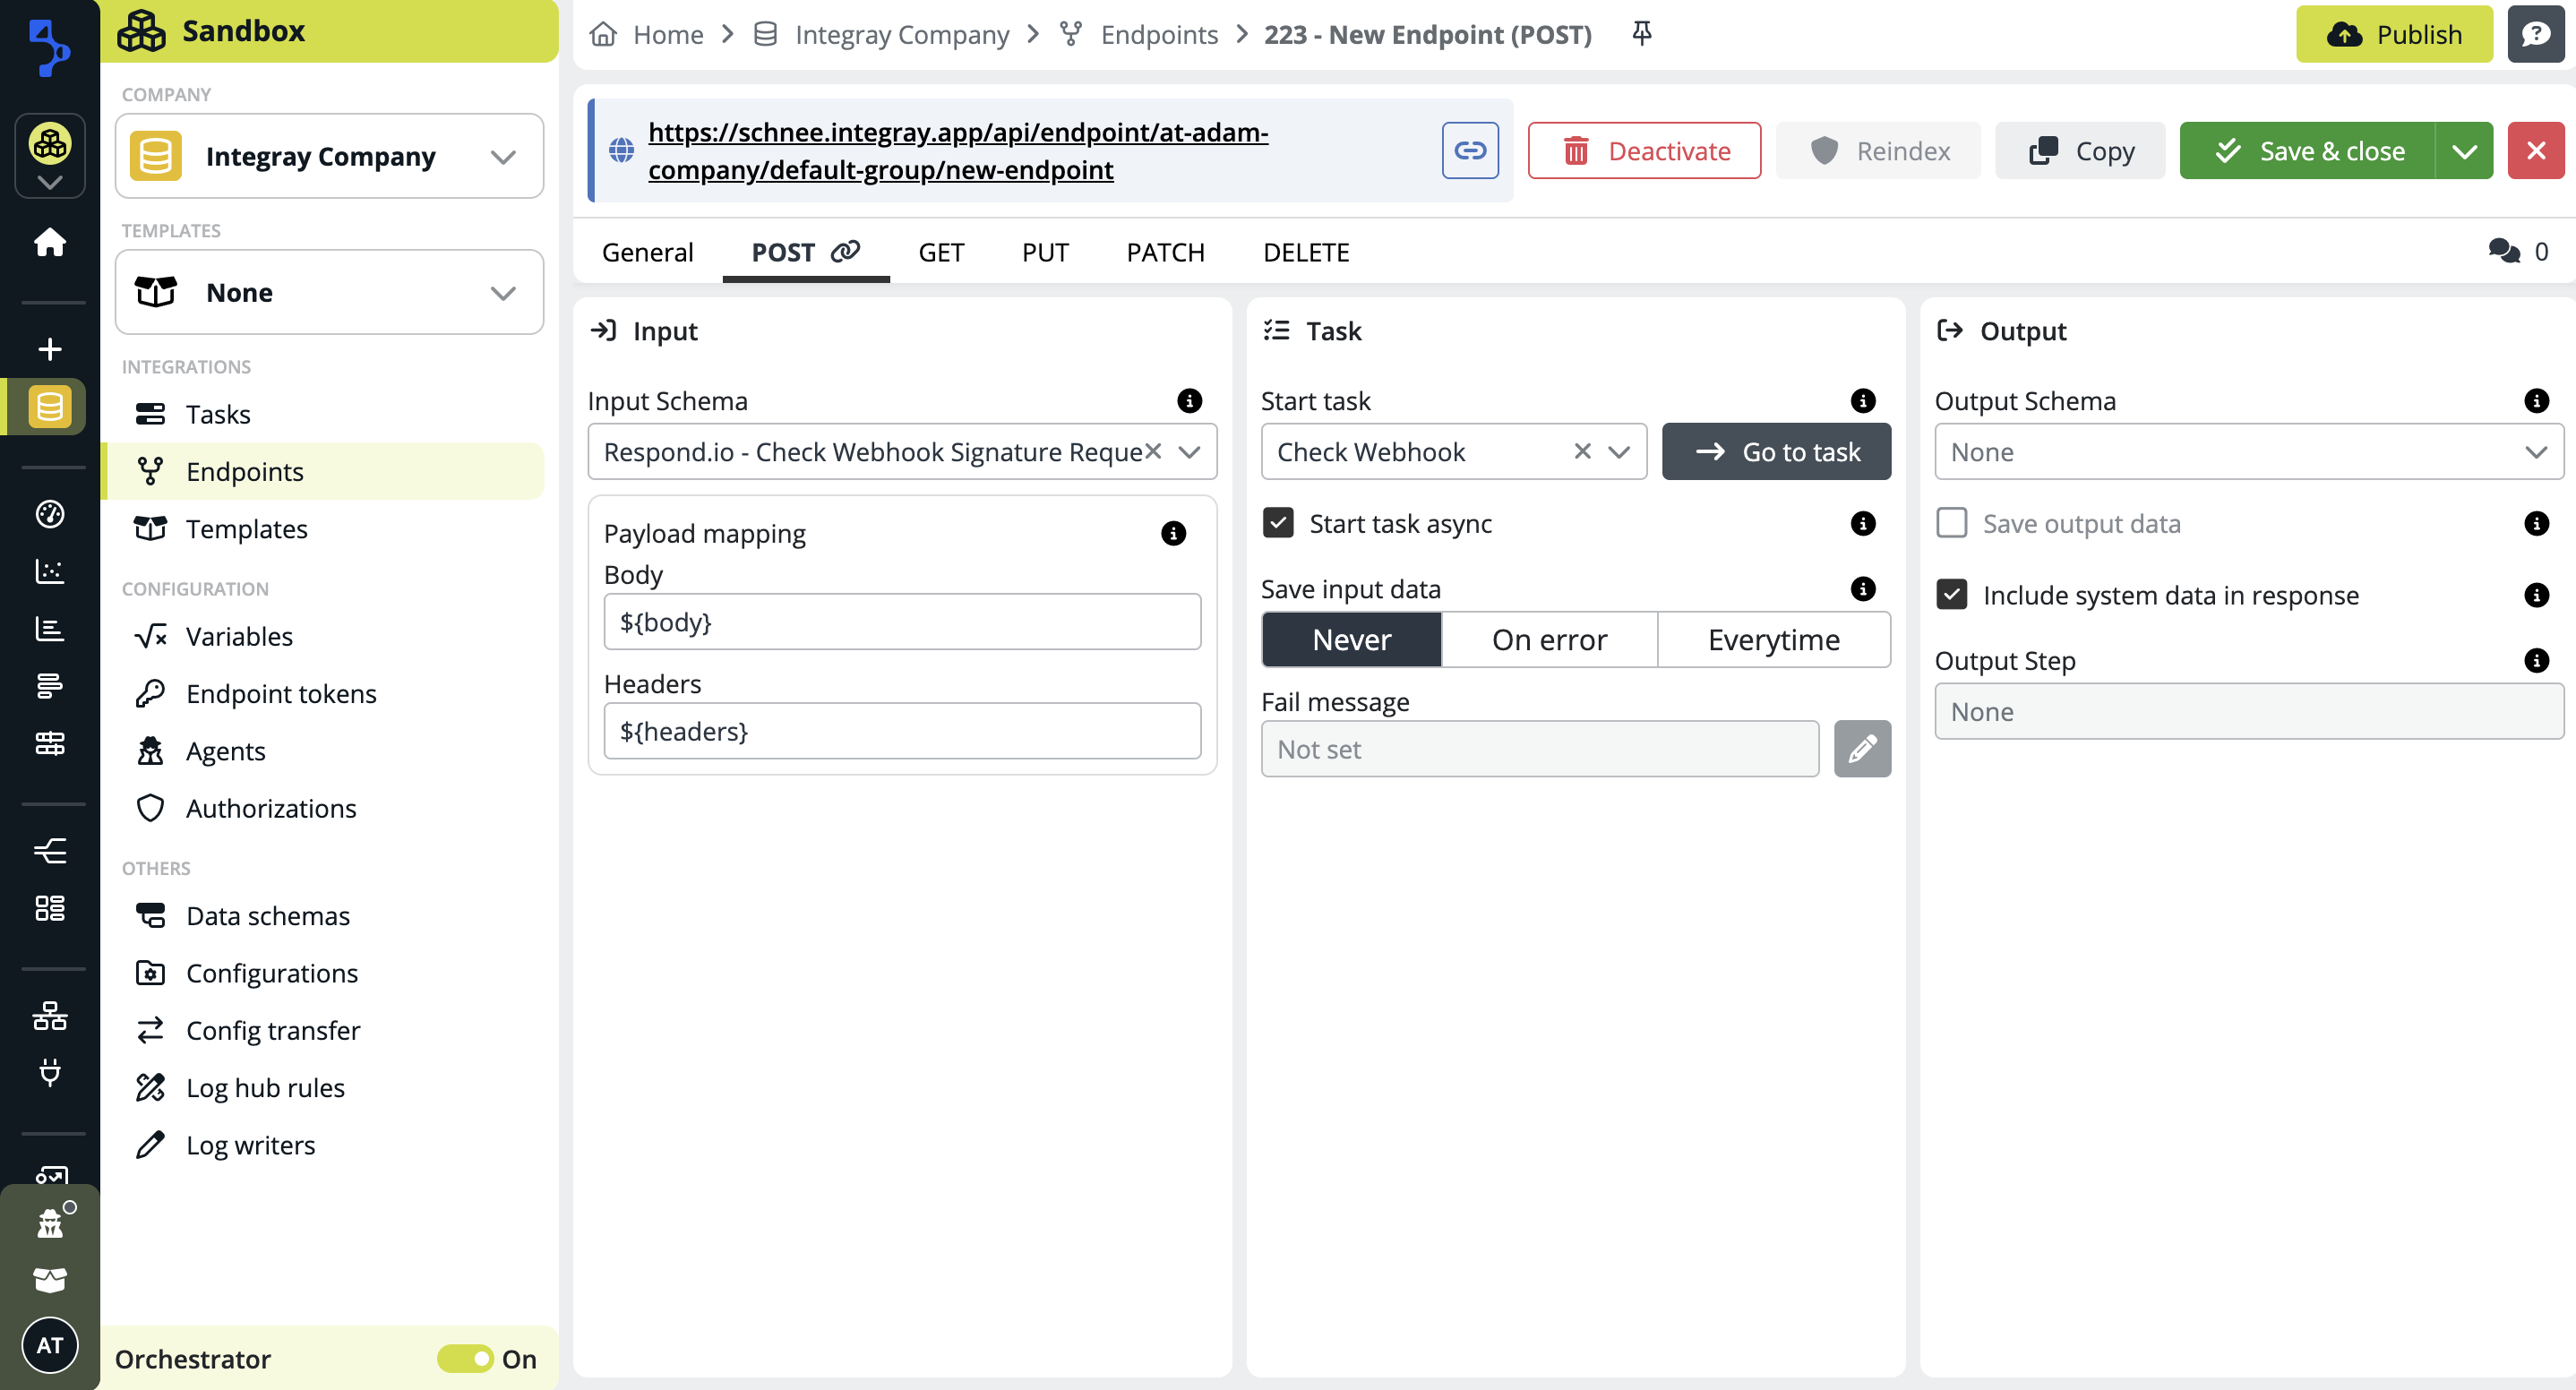The image size is (2576, 1390).
Task: Click the plus icon in the left sidebar
Action: click(x=49, y=349)
